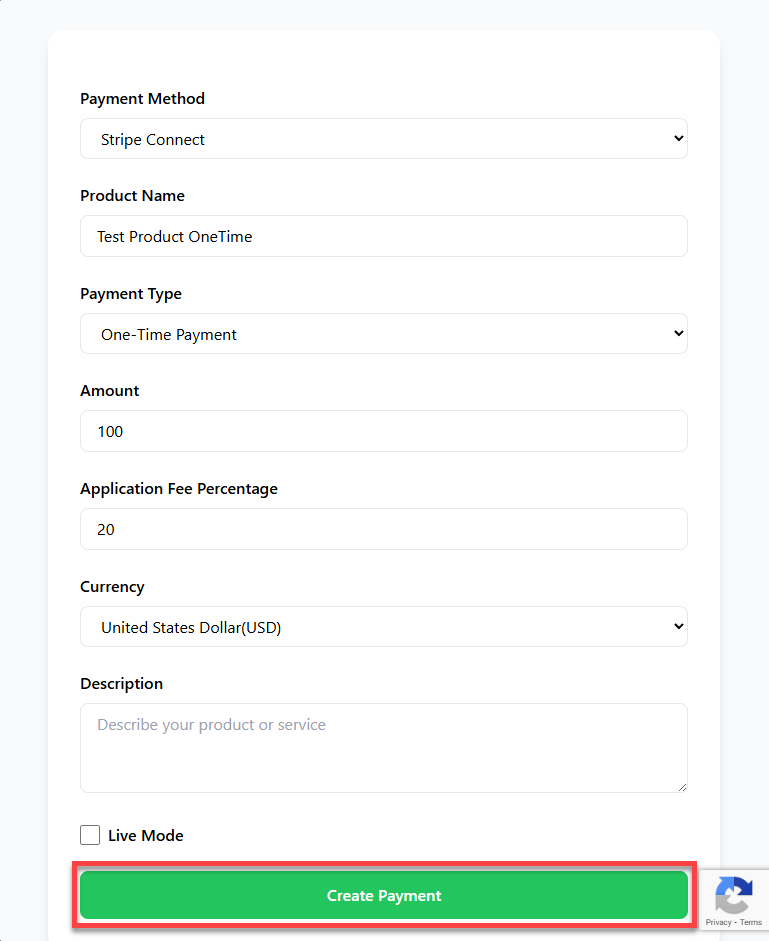769x941 pixels.
Task: Click into the Description text area
Action: 383,747
